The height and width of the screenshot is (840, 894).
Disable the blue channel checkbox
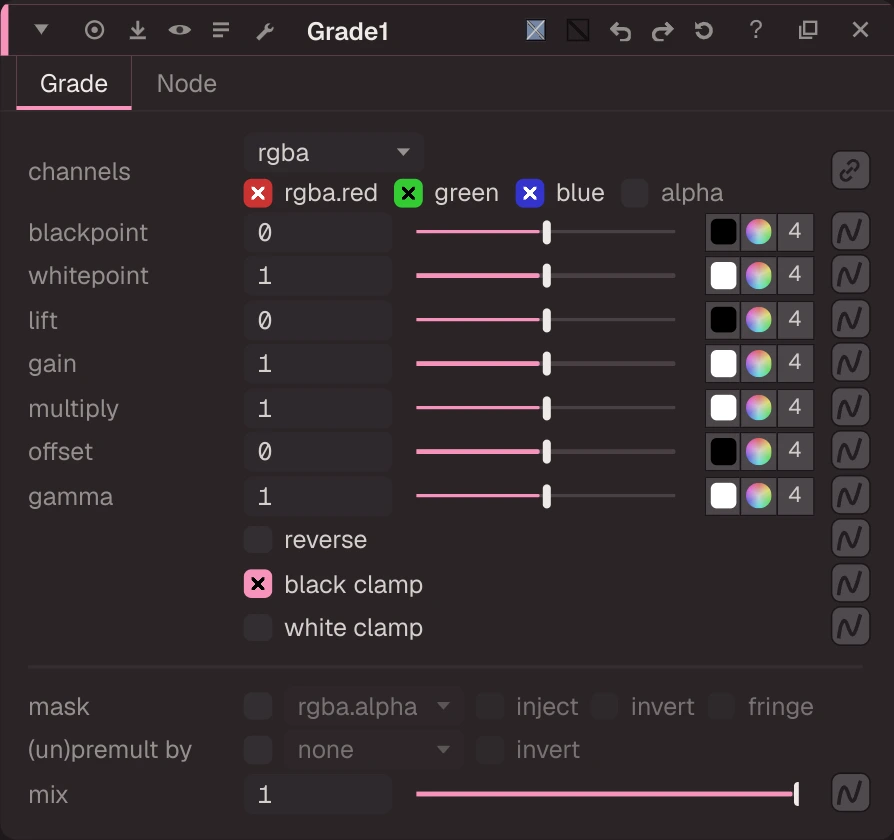pyautogui.click(x=530, y=193)
